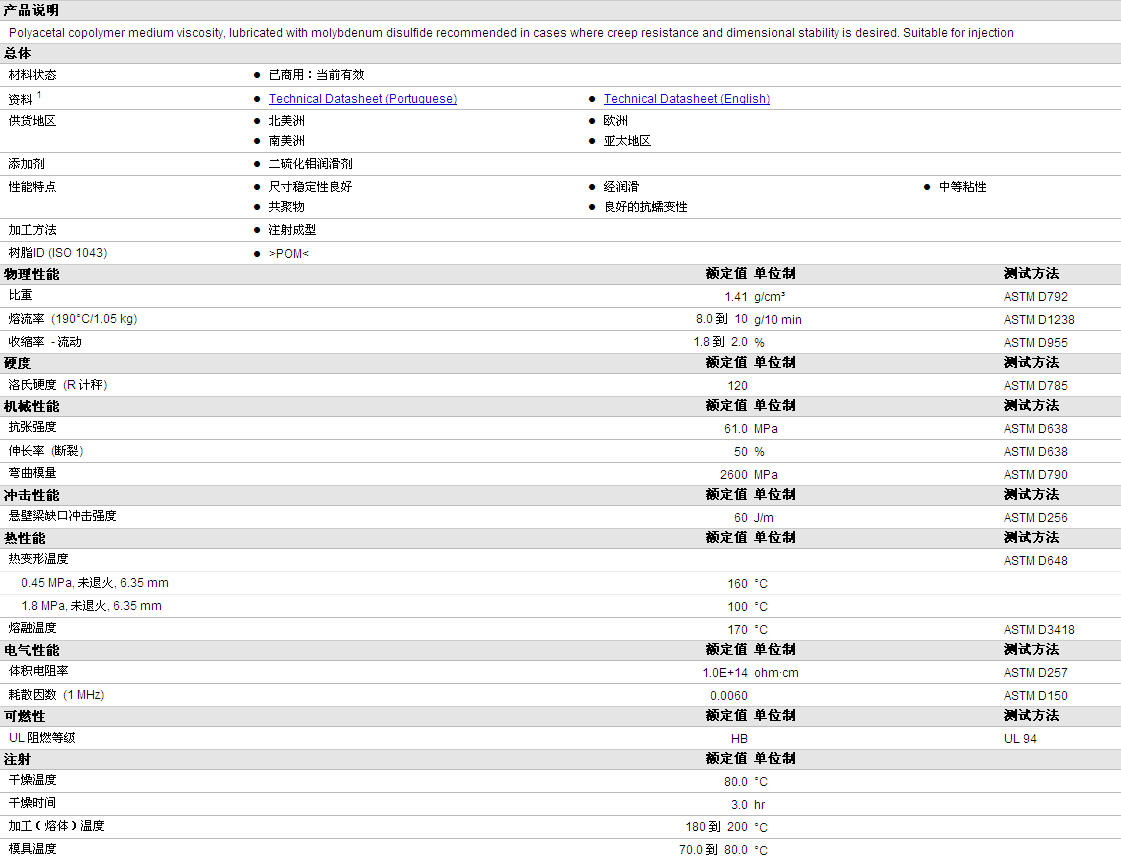Click the '机械性能' section header
The width and height of the screenshot is (1121, 859).
(x=31, y=406)
